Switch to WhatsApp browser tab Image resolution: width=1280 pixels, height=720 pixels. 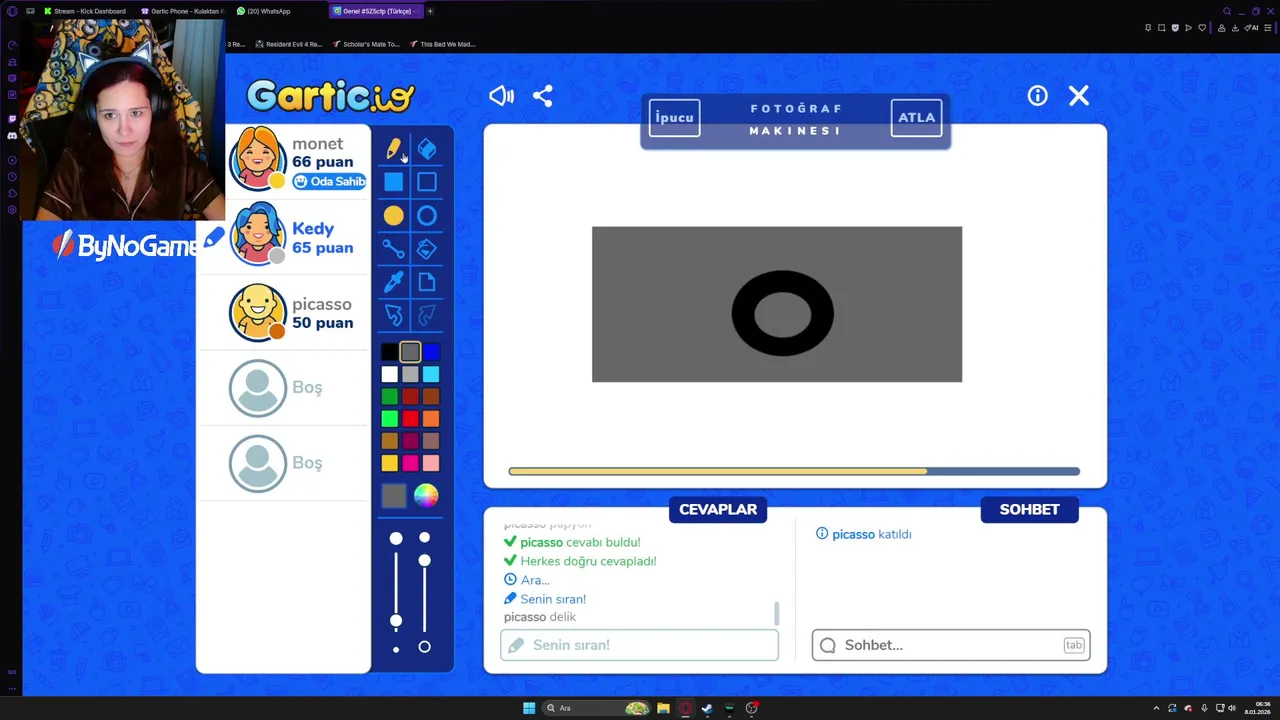pyautogui.click(x=265, y=11)
